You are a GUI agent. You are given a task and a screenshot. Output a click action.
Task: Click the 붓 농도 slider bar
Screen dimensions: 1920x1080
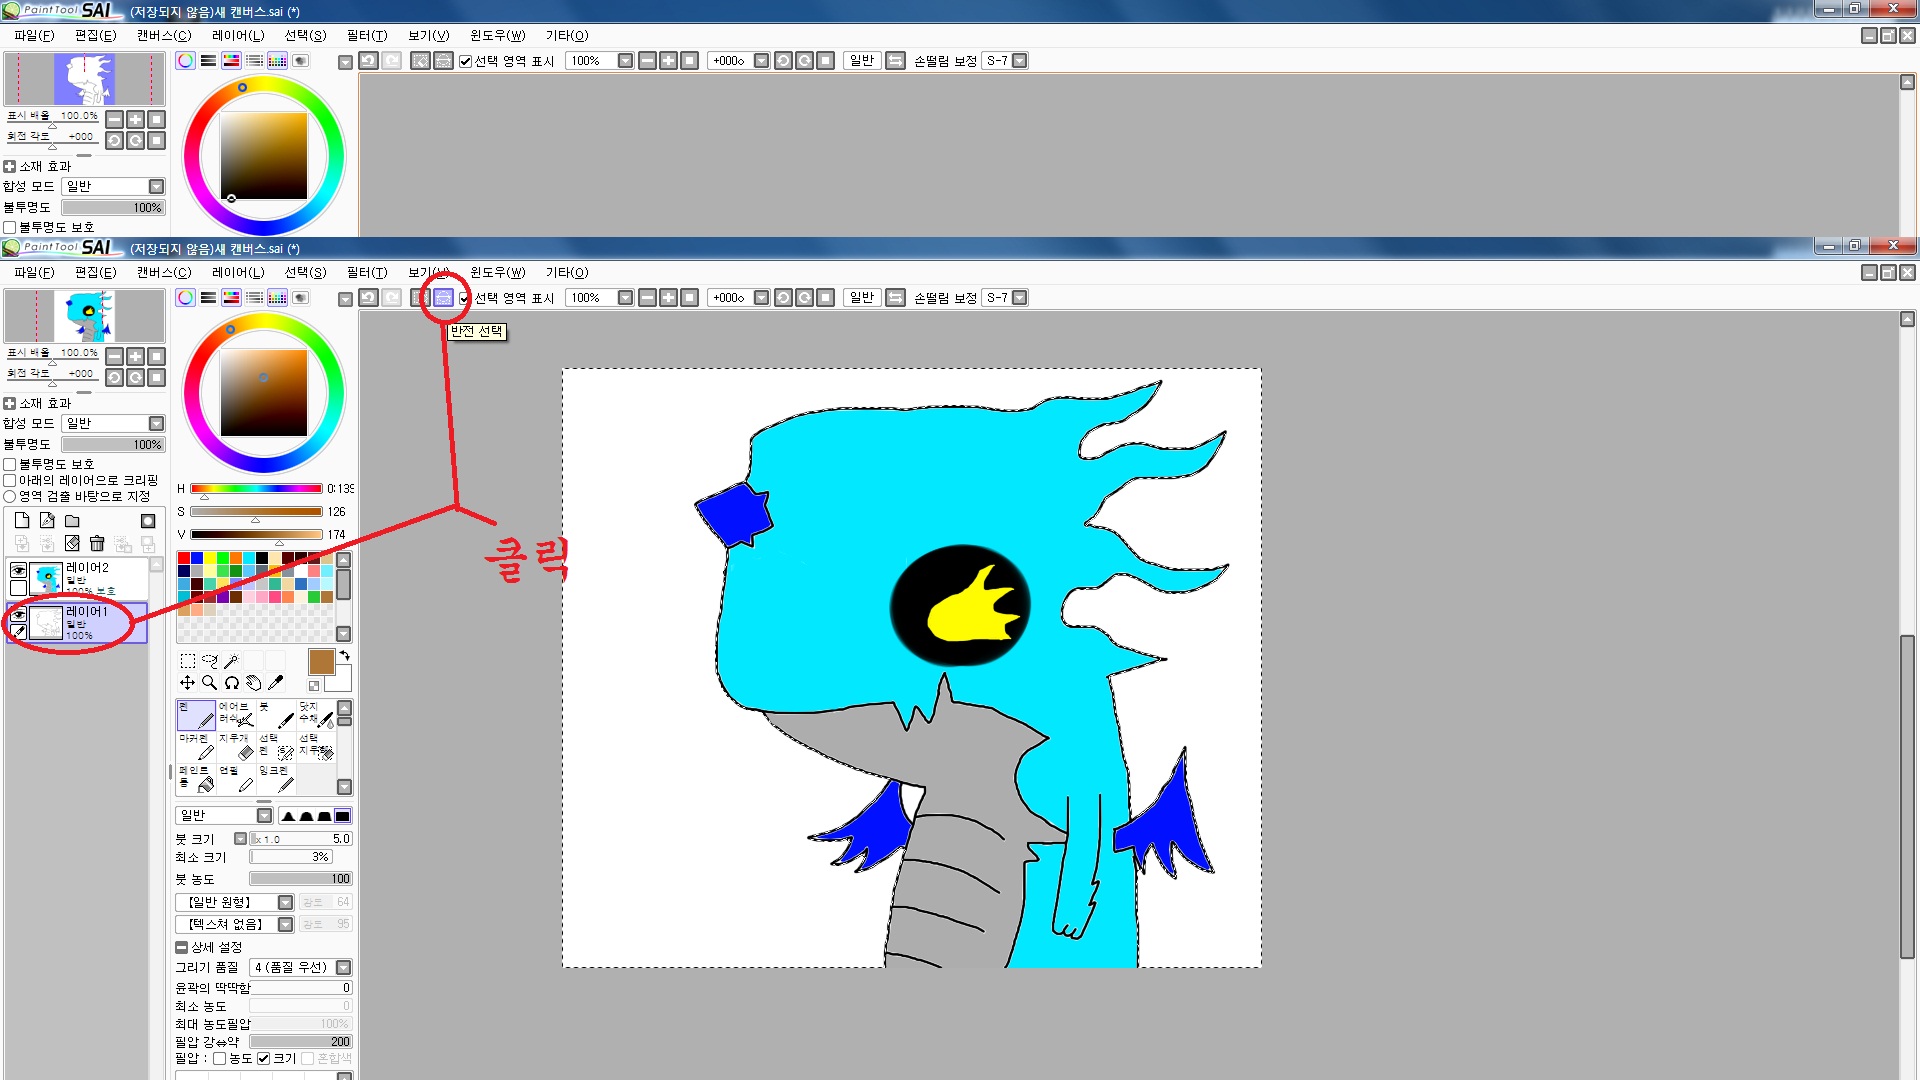click(300, 879)
